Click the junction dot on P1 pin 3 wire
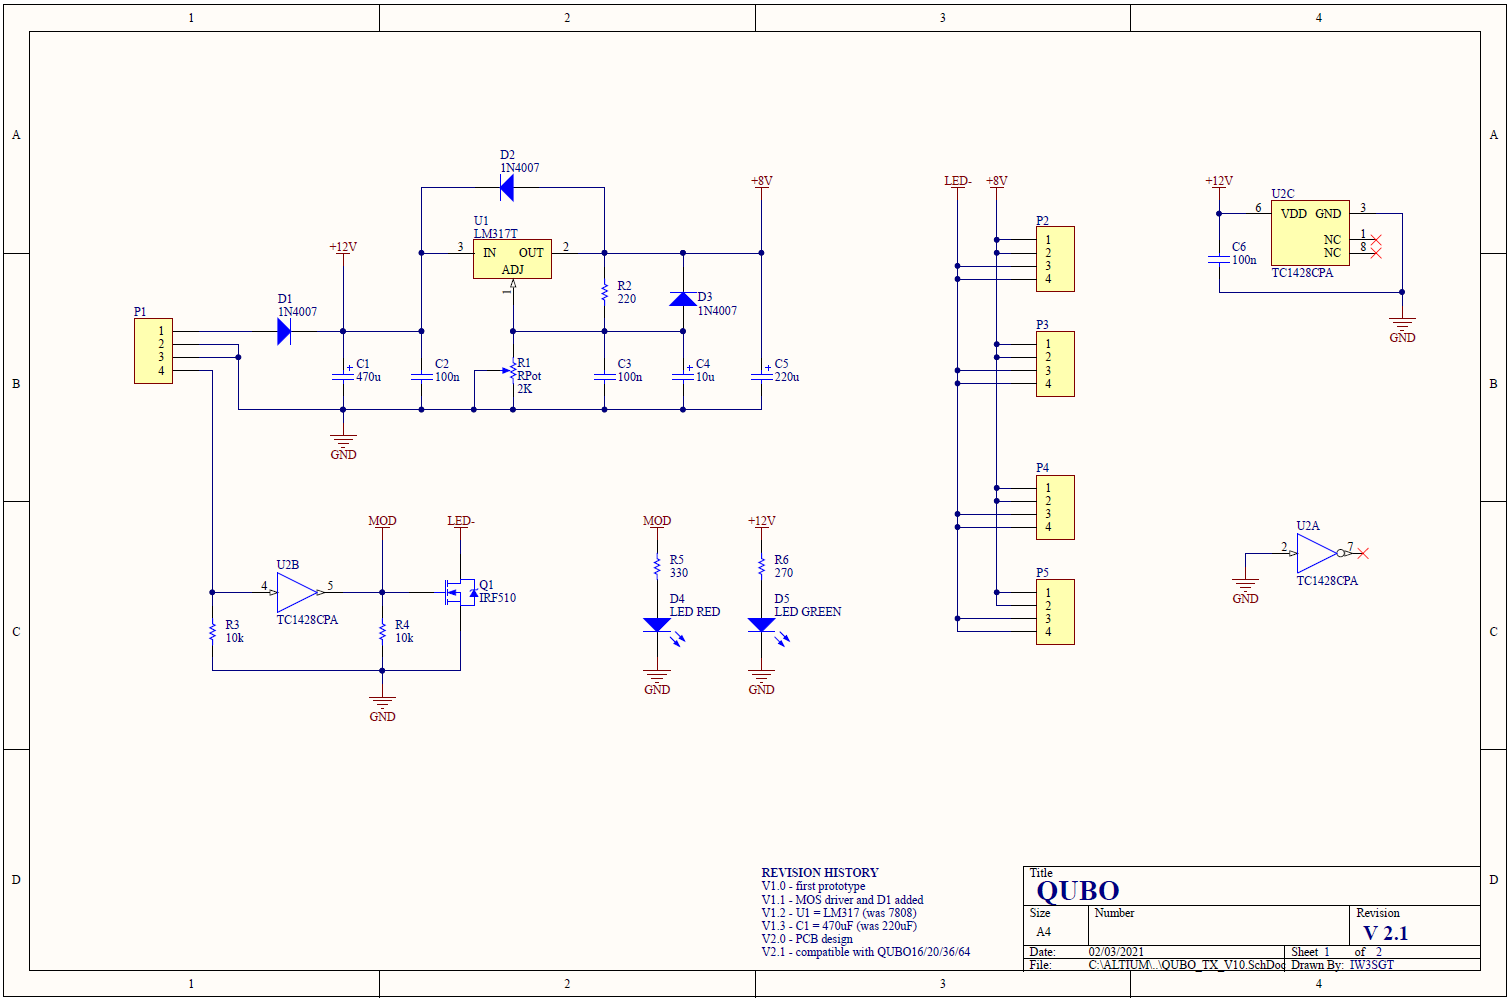The height and width of the screenshot is (1001, 1511). tap(238, 357)
